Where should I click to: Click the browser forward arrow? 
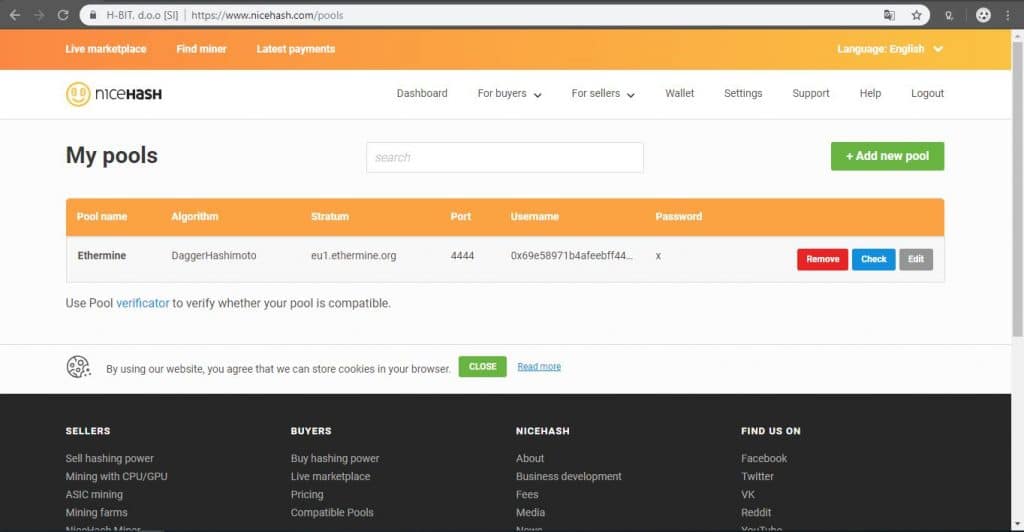(x=39, y=15)
